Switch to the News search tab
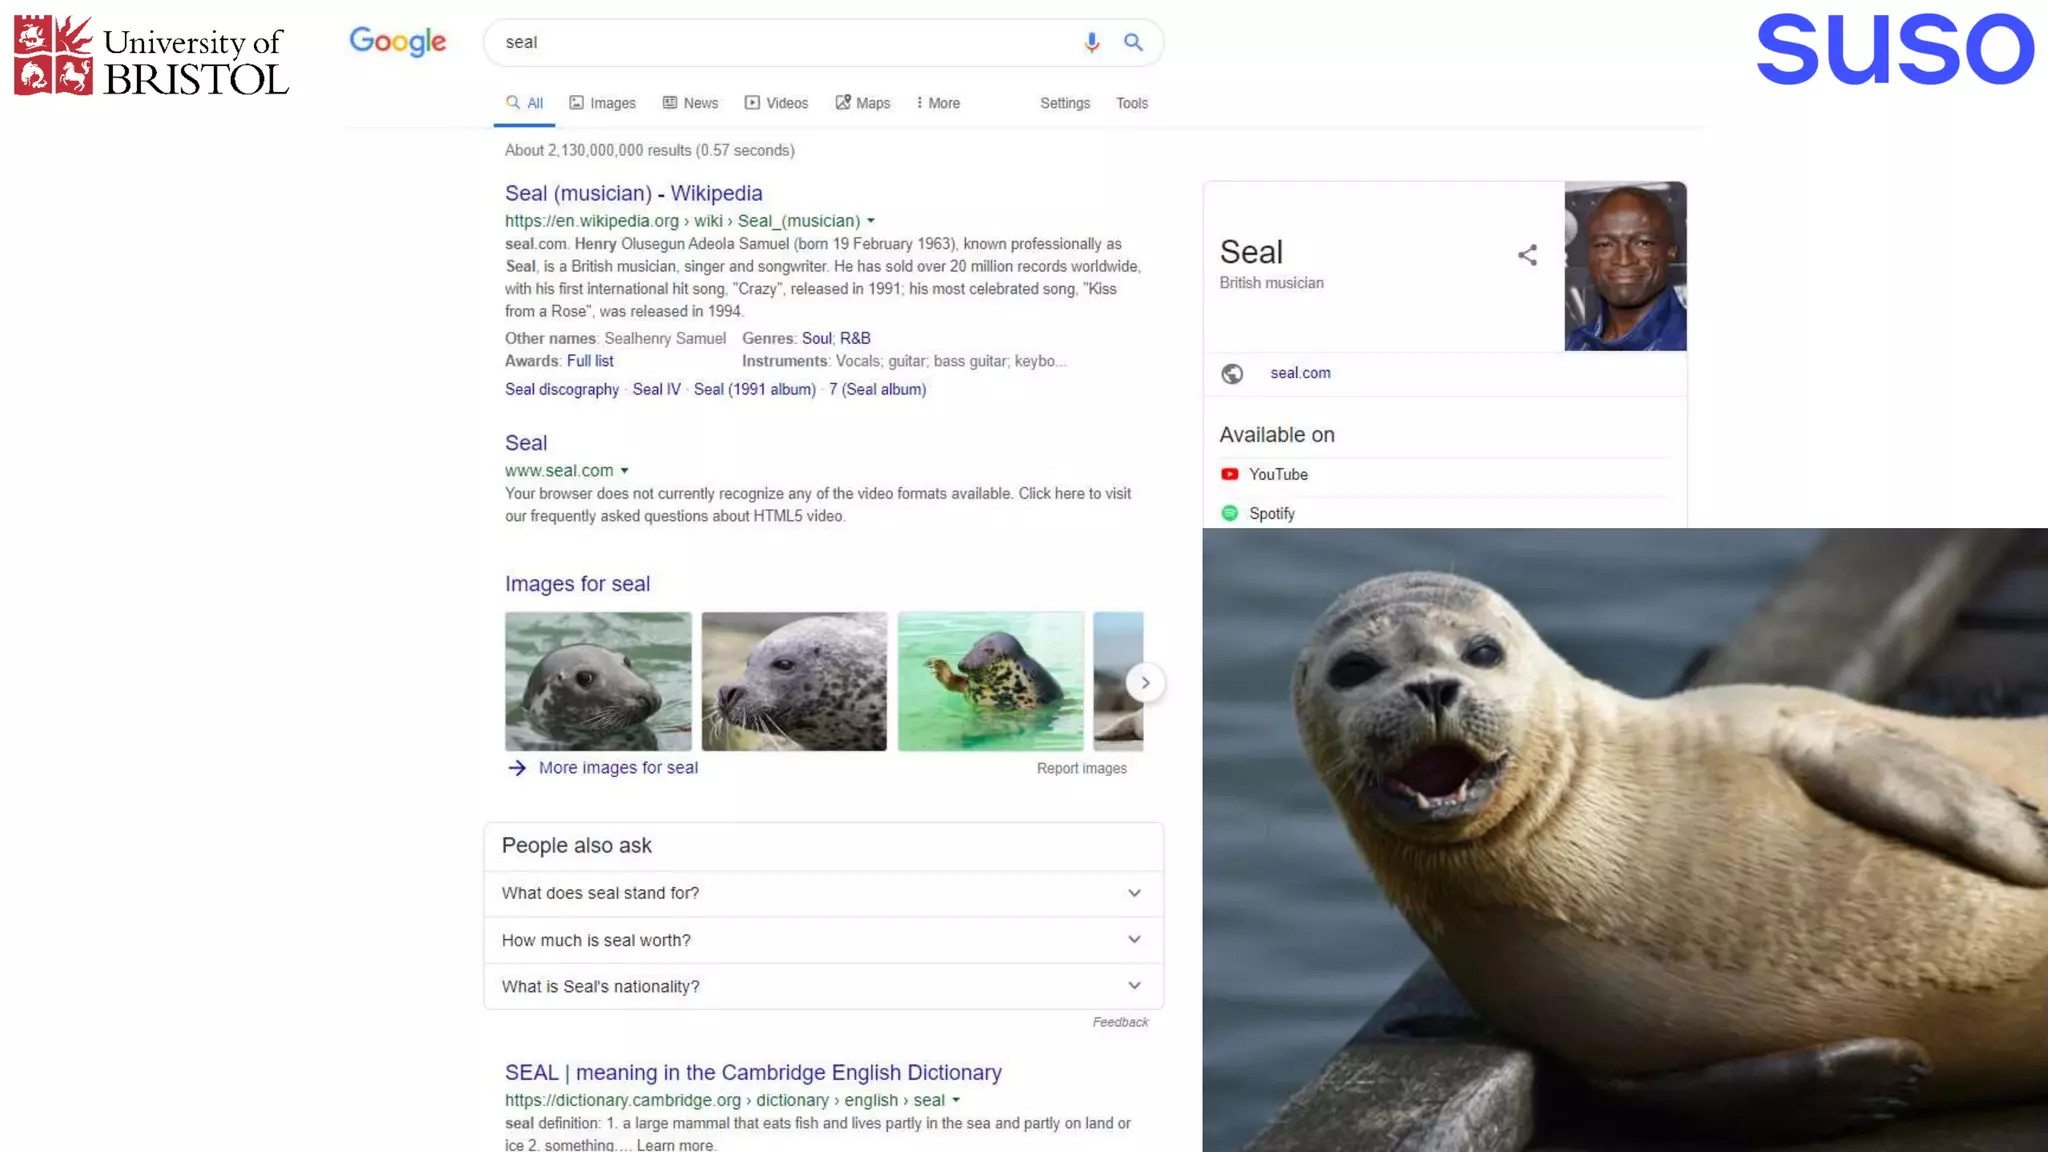This screenshot has width=2048, height=1152. coord(690,103)
